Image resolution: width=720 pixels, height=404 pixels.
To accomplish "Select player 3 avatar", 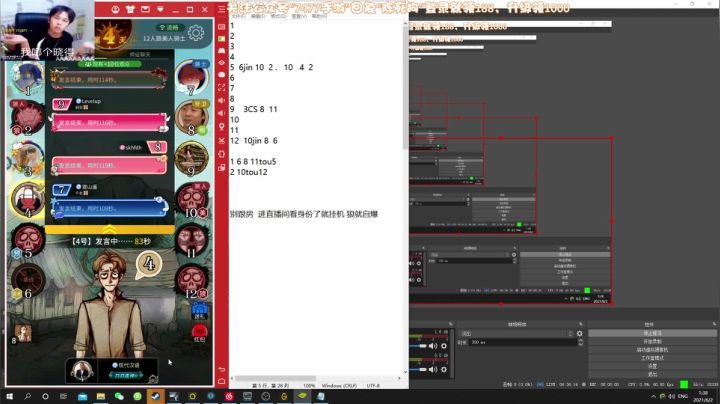I will tap(28, 159).
